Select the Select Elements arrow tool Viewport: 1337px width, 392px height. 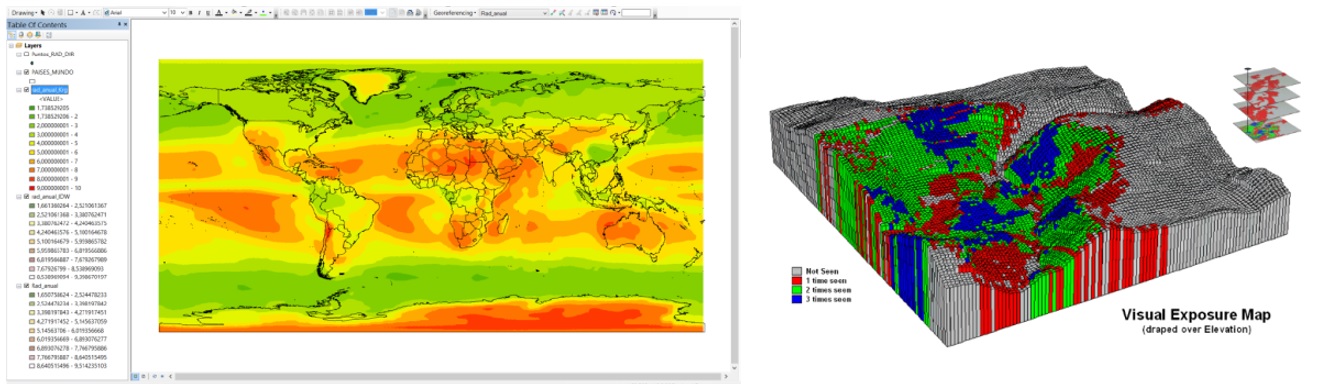(43, 13)
